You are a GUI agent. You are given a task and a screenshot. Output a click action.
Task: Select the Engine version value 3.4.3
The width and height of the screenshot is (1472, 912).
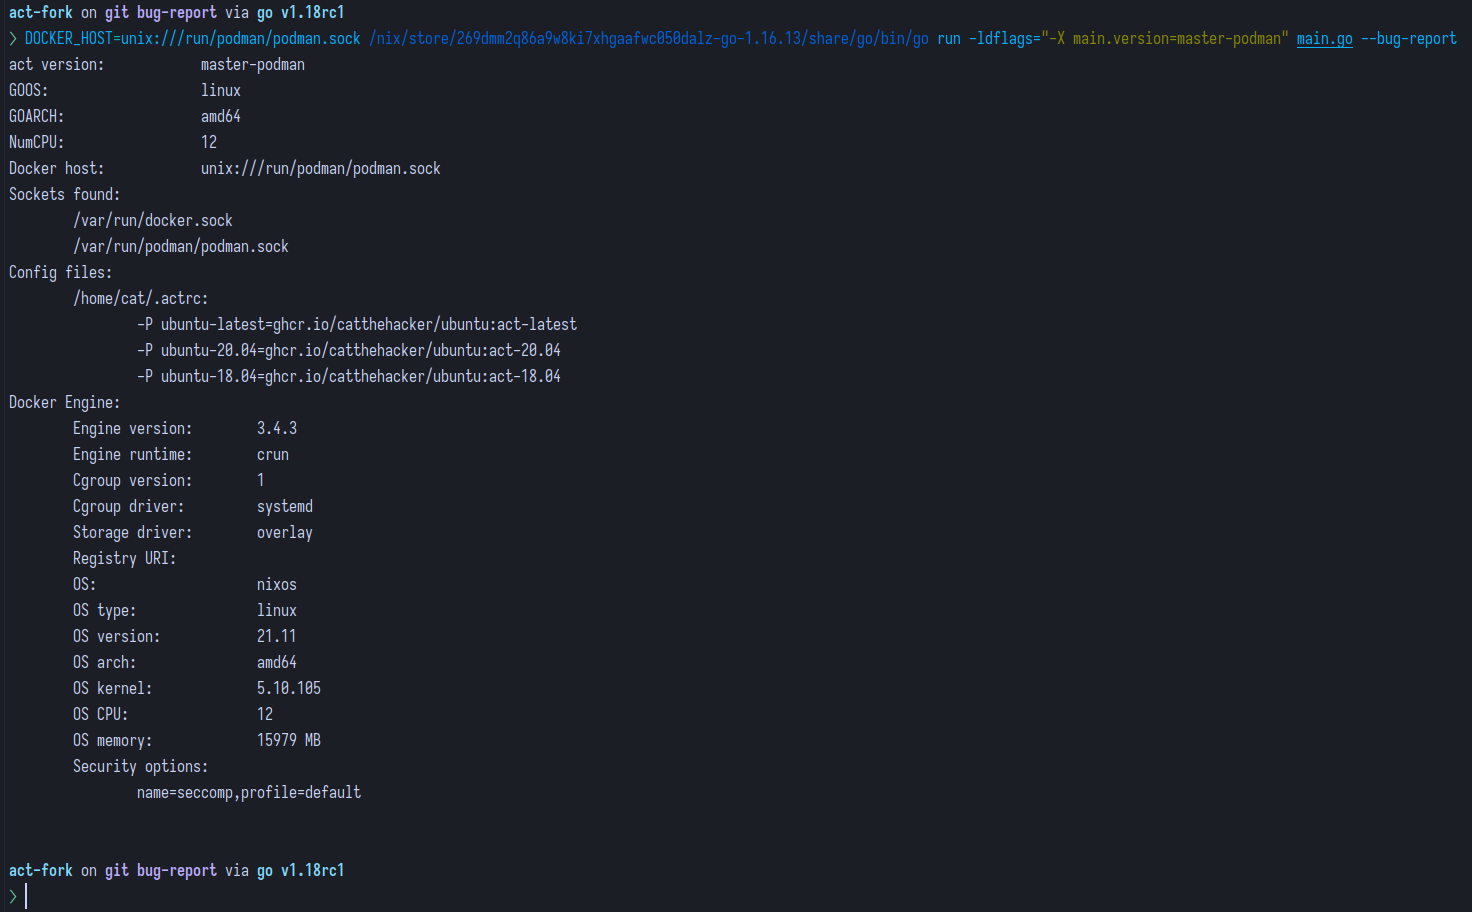[277, 429]
